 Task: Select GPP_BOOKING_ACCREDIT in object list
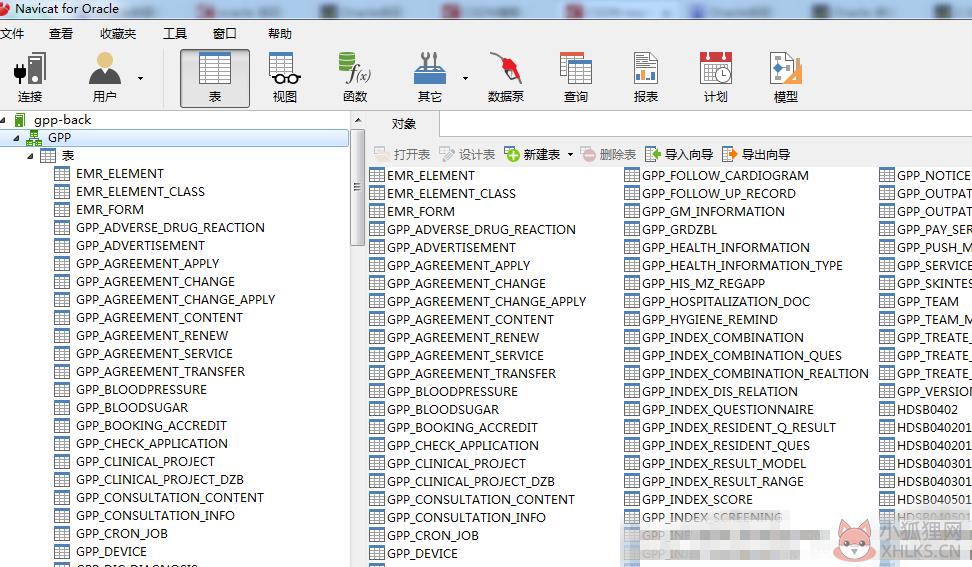[462, 427]
